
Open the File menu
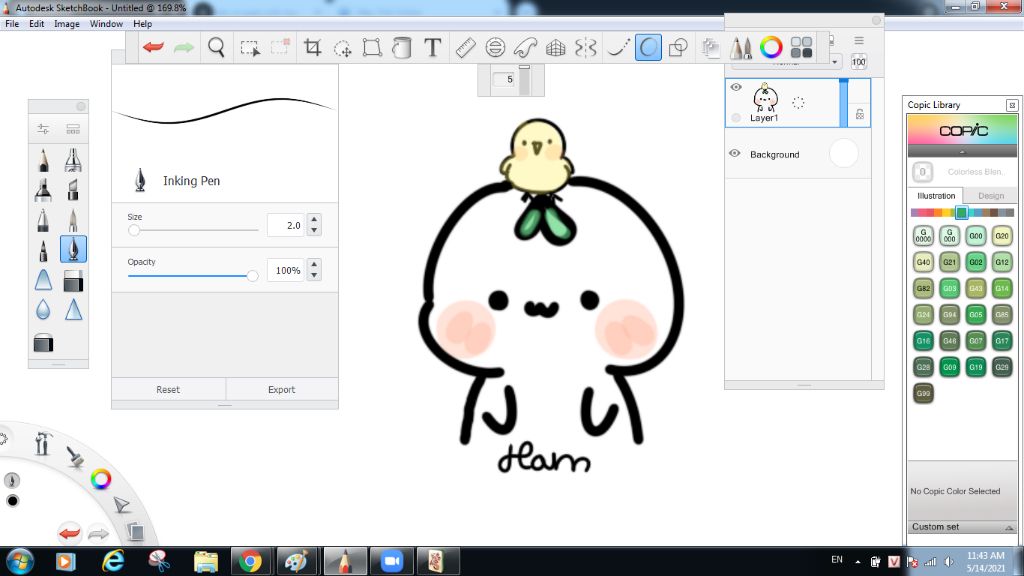[x=12, y=24]
